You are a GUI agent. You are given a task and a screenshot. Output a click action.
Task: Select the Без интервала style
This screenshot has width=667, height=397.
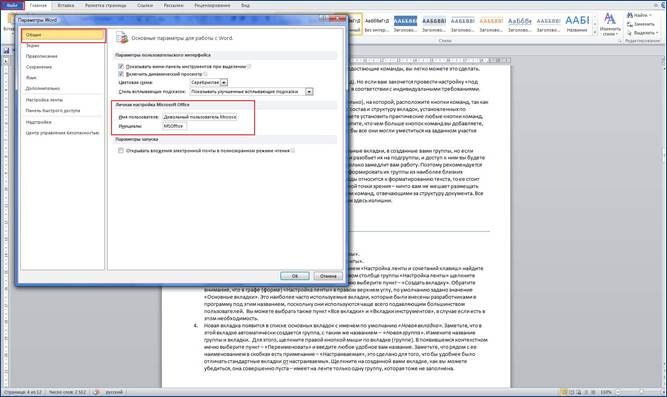pos(377,23)
